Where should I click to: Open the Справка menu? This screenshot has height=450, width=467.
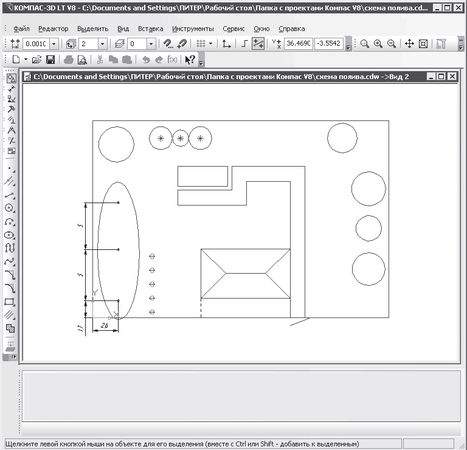tap(292, 29)
